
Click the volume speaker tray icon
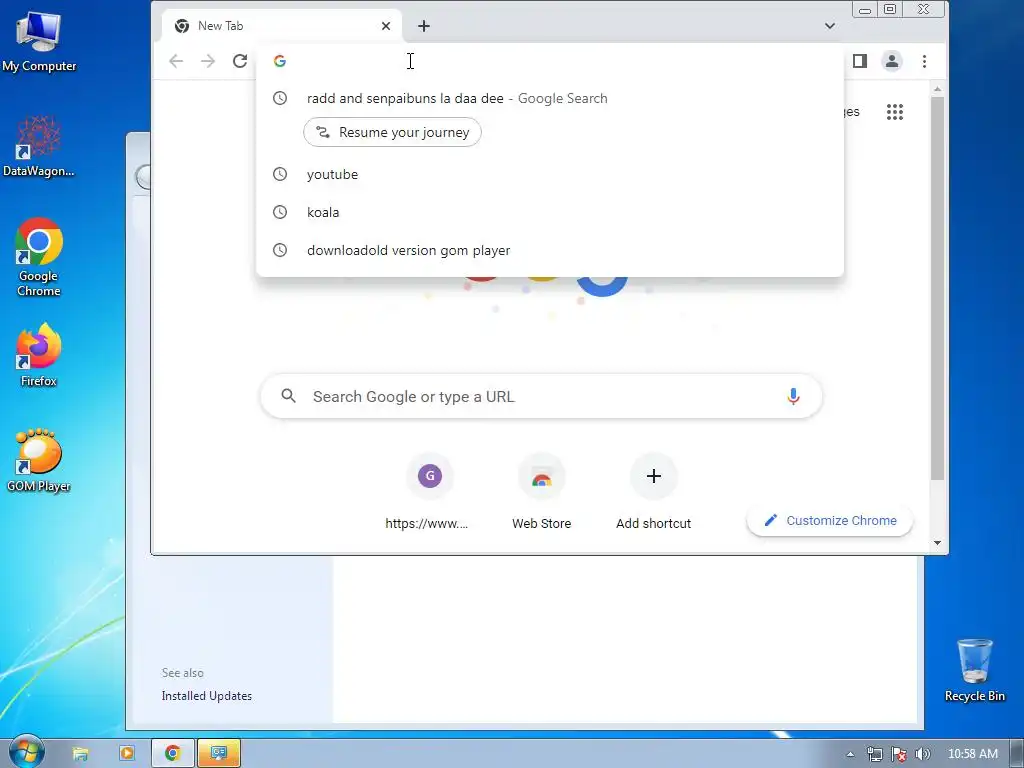coord(923,754)
